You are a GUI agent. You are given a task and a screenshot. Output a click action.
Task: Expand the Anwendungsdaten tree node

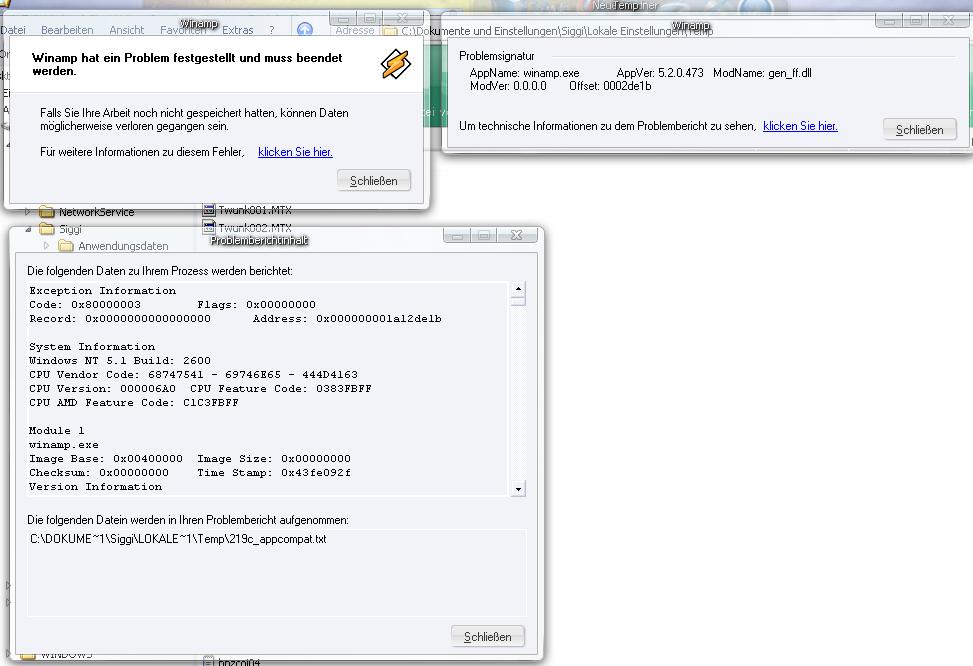pyautogui.click(x=47, y=246)
